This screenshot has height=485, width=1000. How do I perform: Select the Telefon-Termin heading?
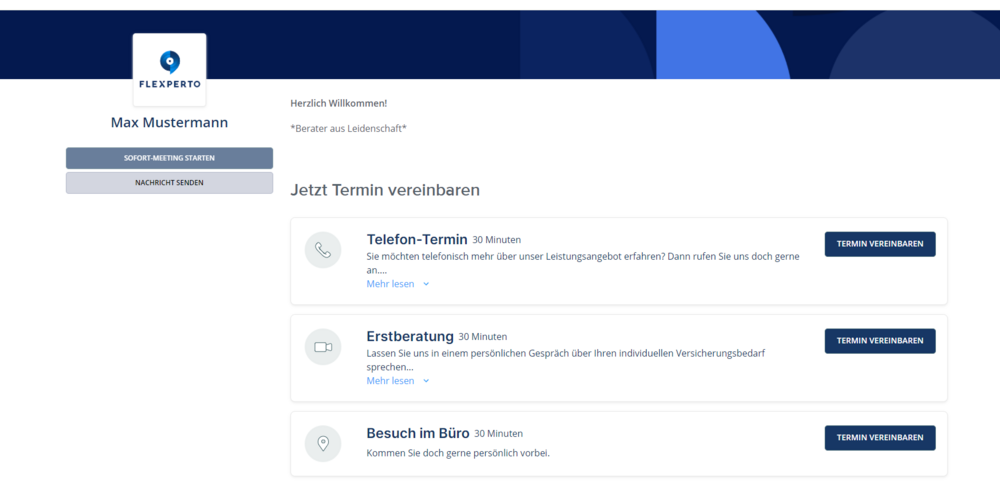click(417, 239)
